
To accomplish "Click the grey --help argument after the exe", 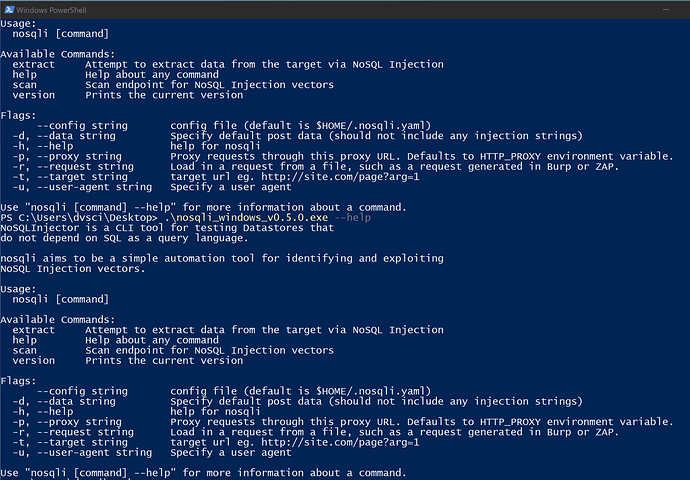I will click(352, 218).
